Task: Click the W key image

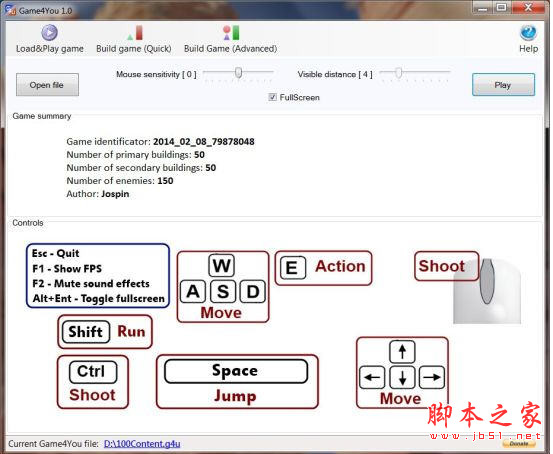Action: [x=221, y=266]
